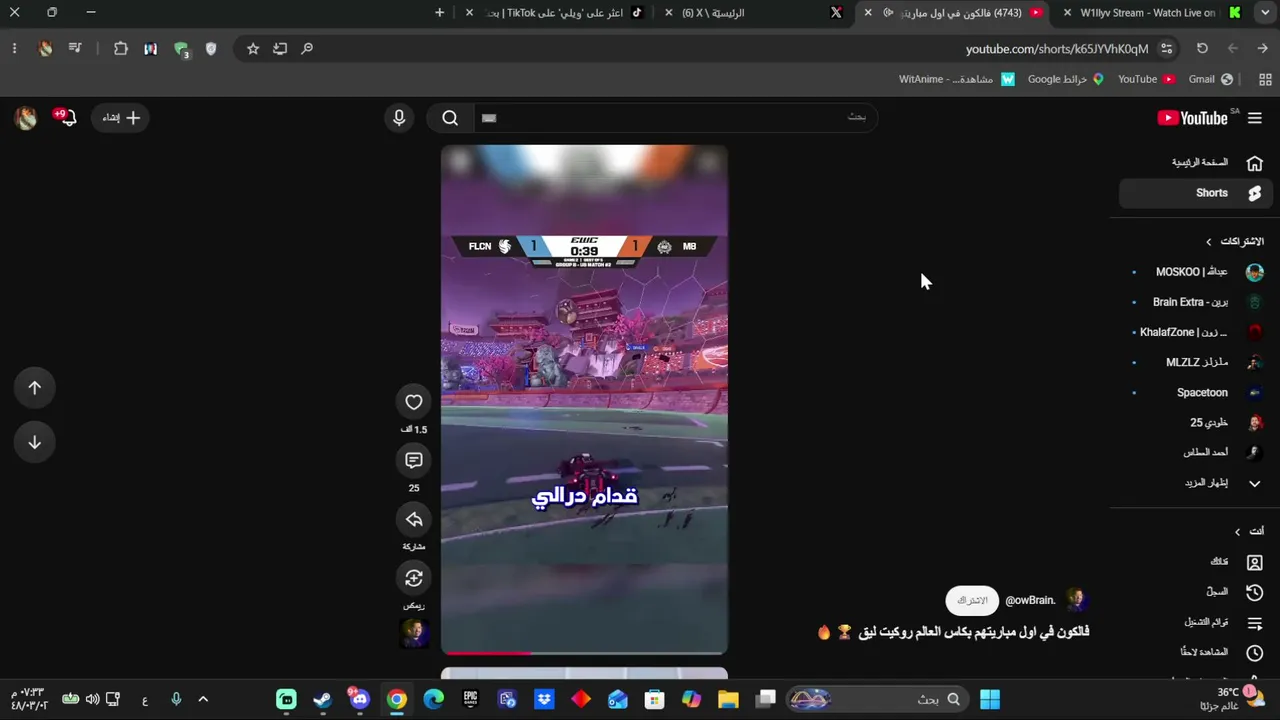Image resolution: width=1280 pixels, height=720 pixels.
Task: Open Chrome profile avatar
Action: click(x=45, y=48)
